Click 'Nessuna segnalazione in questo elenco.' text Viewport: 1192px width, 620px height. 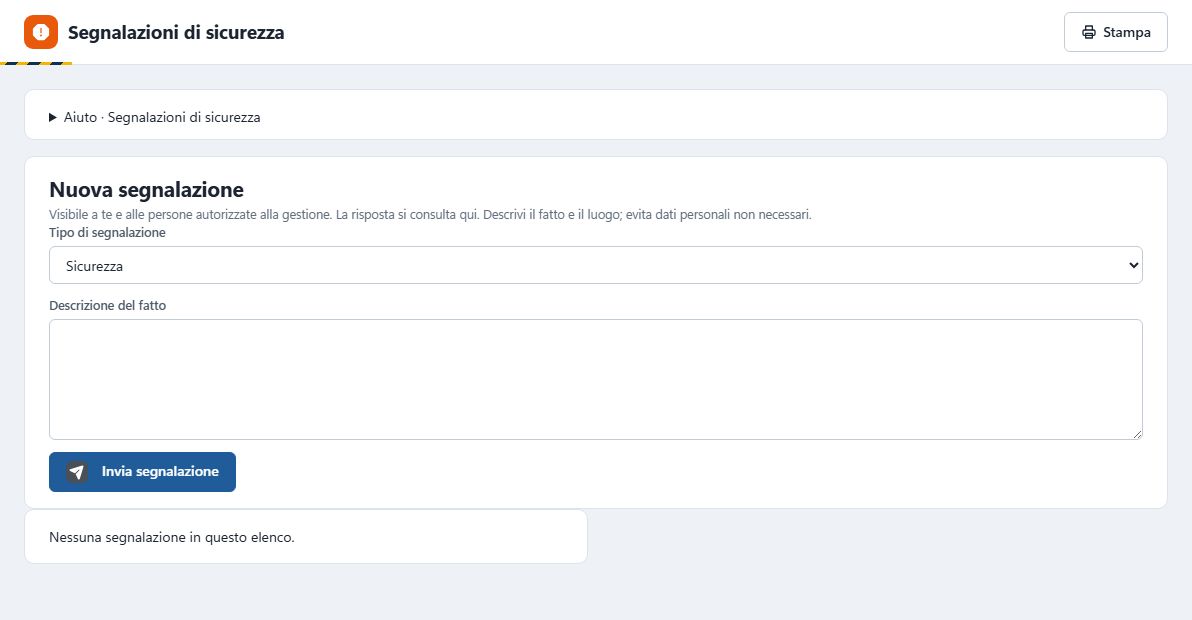click(x=172, y=537)
